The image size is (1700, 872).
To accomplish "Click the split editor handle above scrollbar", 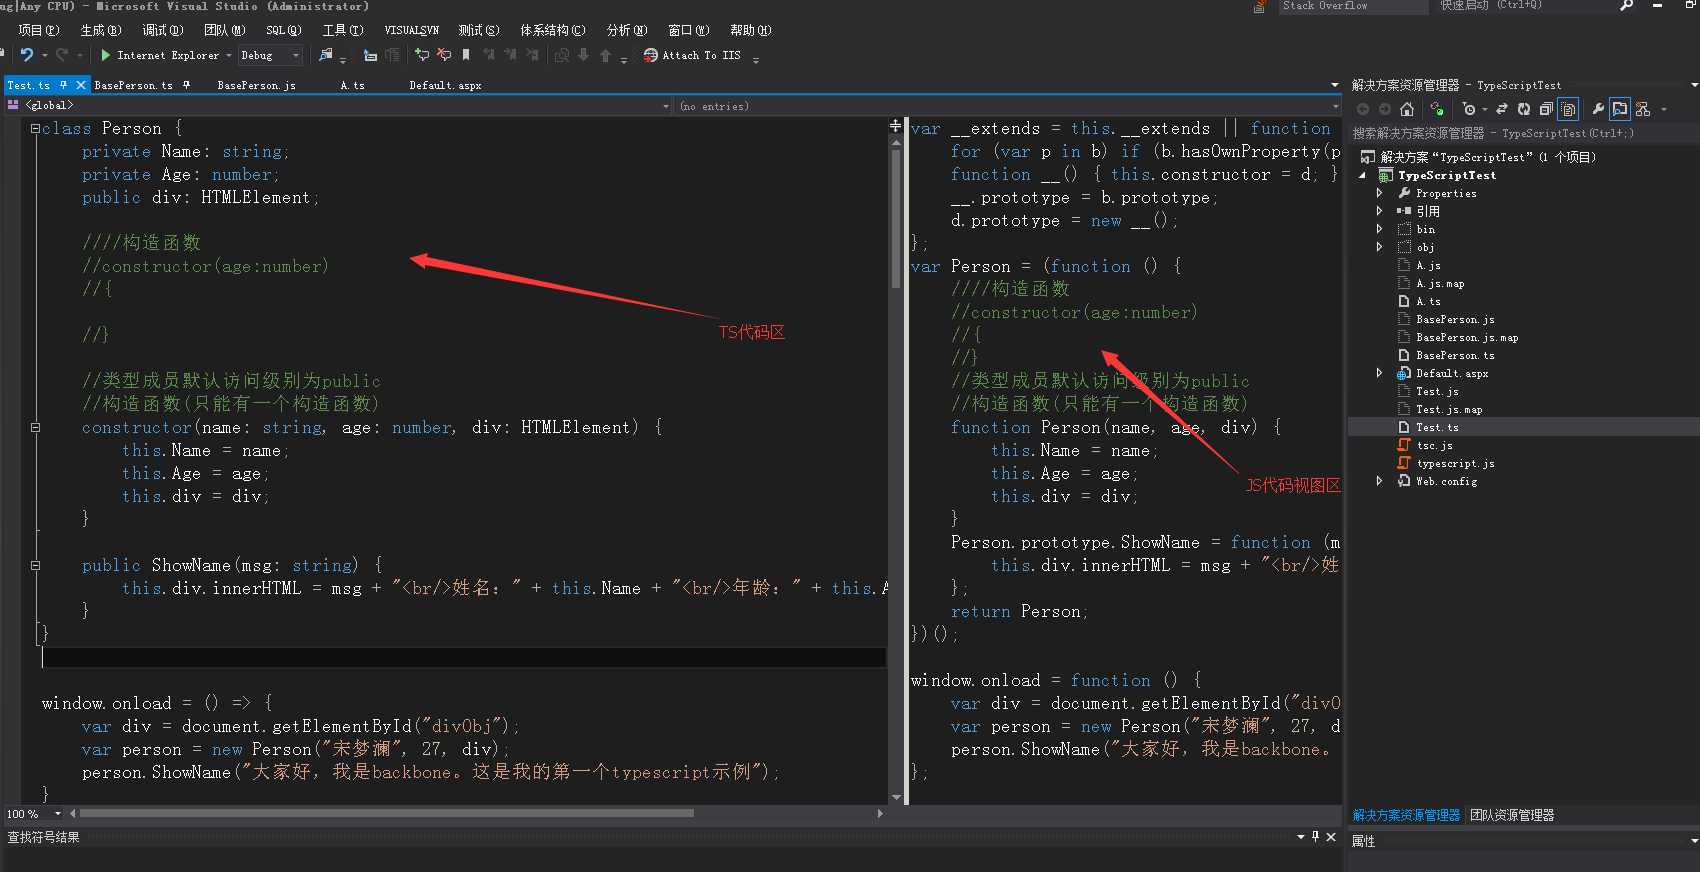I will coord(896,126).
